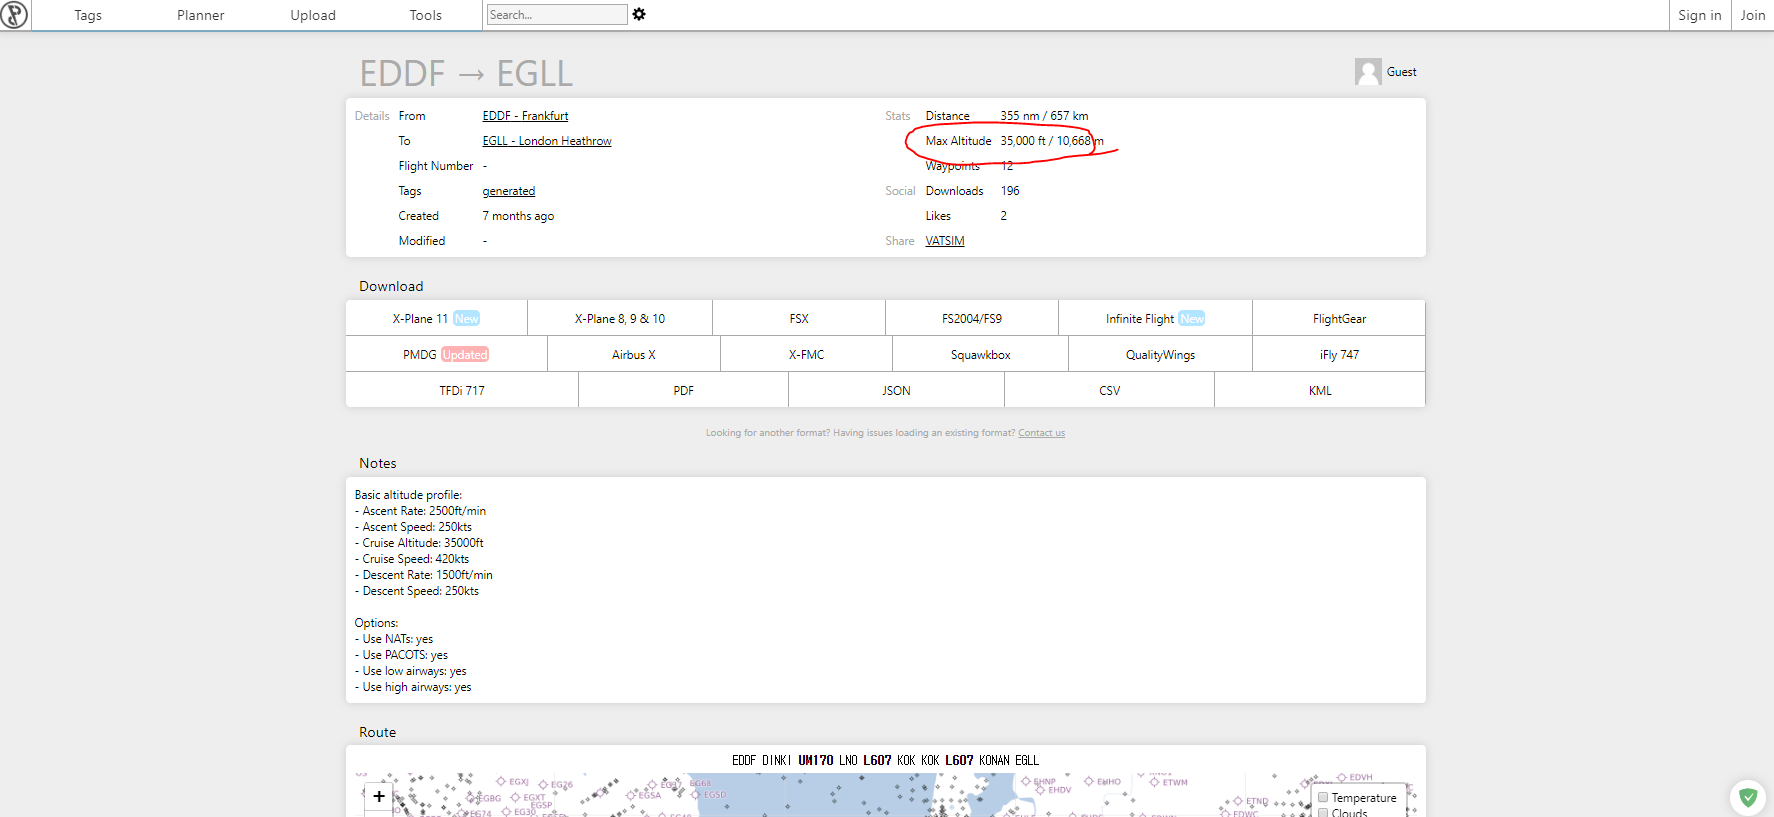
Task: Download plan for X-Plane 8, 9 & 10
Action: tap(620, 318)
